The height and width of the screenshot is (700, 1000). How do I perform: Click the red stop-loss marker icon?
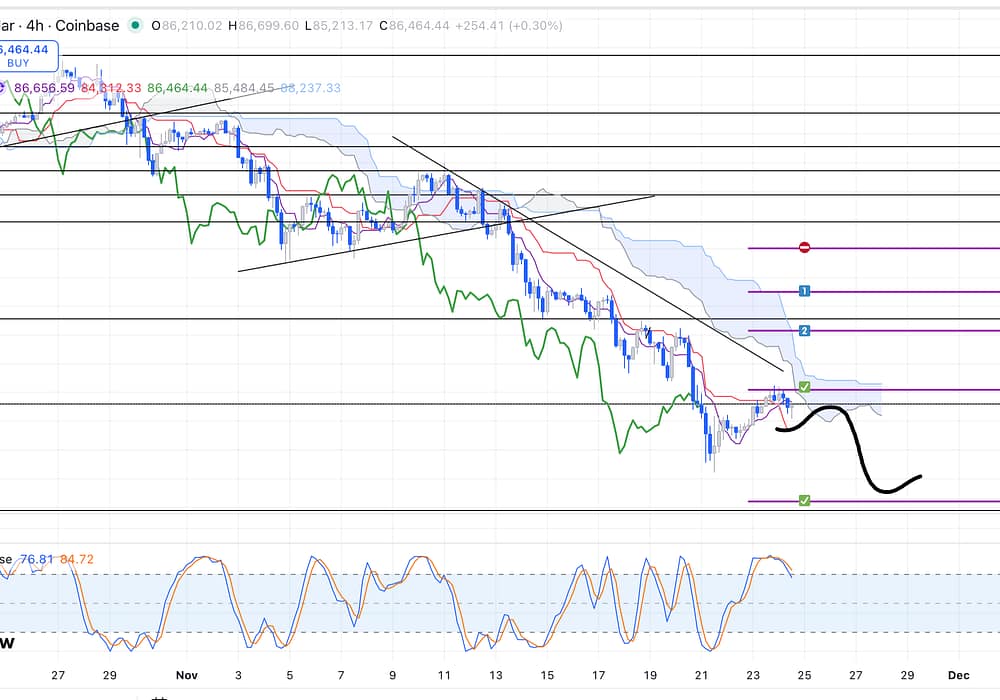click(x=804, y=247)
